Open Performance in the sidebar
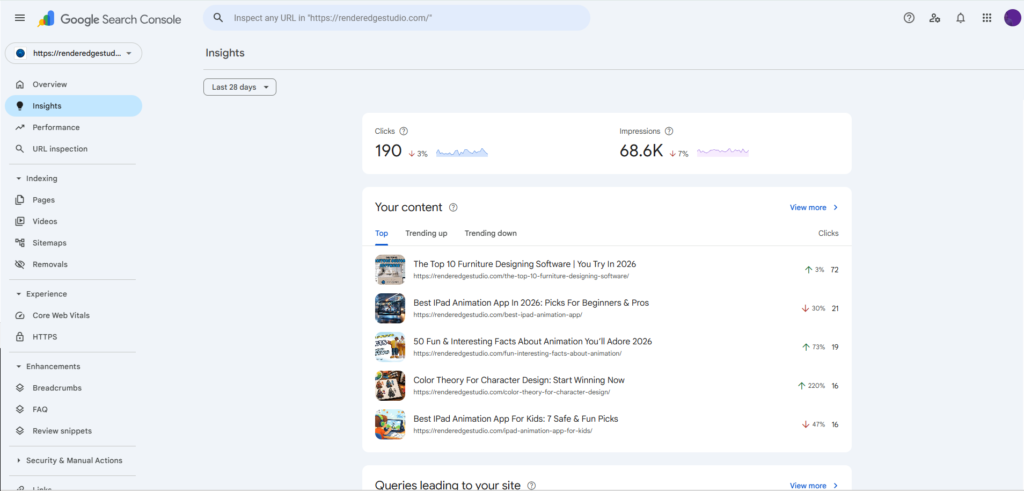The width and height of the screenshot is (1024, 491). pyautogui.click(x=73, y=127)
